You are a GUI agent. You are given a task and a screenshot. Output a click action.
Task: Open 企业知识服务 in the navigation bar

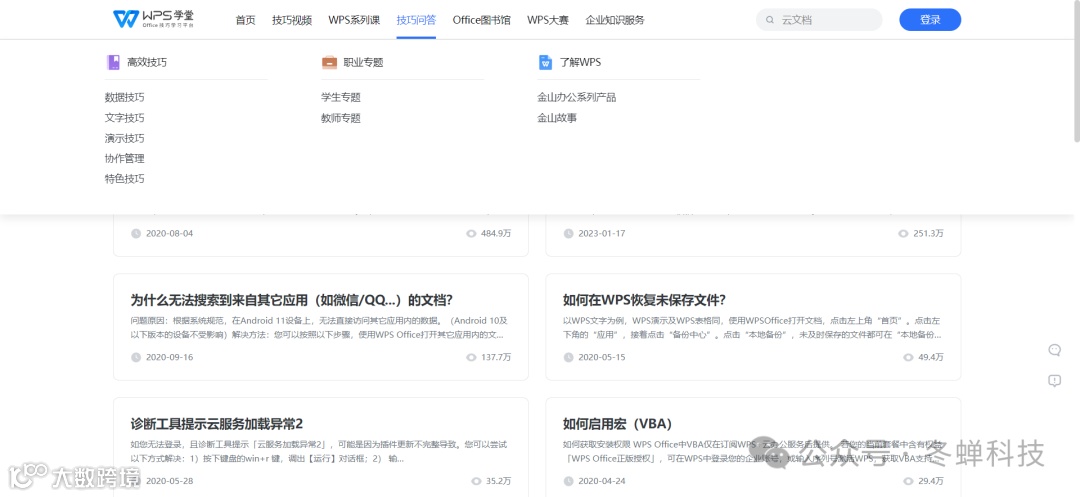615,20
